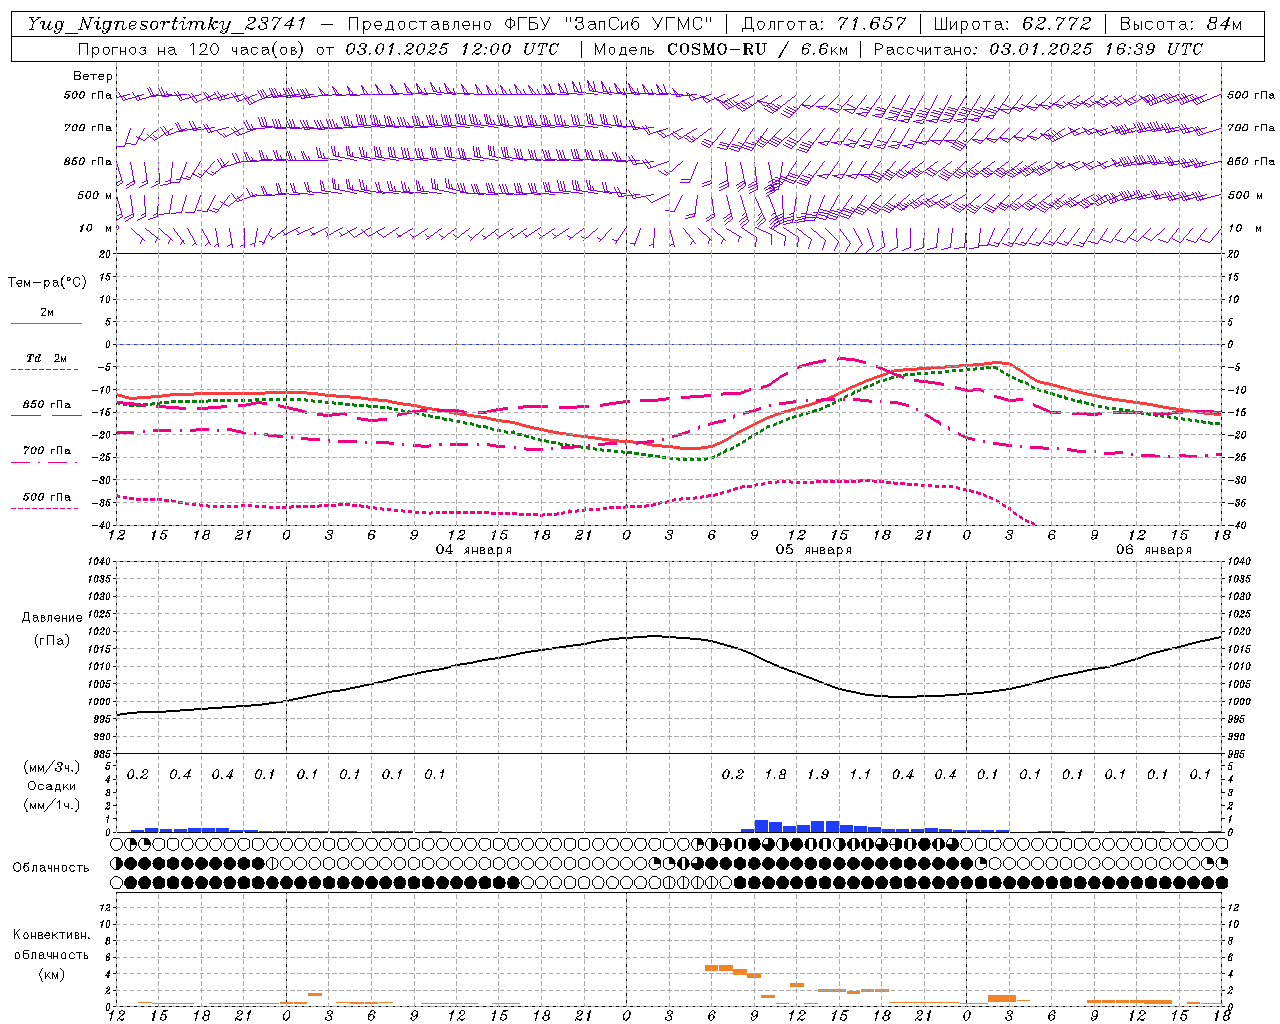Select the forecast start time 03.01.2025 12:00 UTC

(452, 49)
